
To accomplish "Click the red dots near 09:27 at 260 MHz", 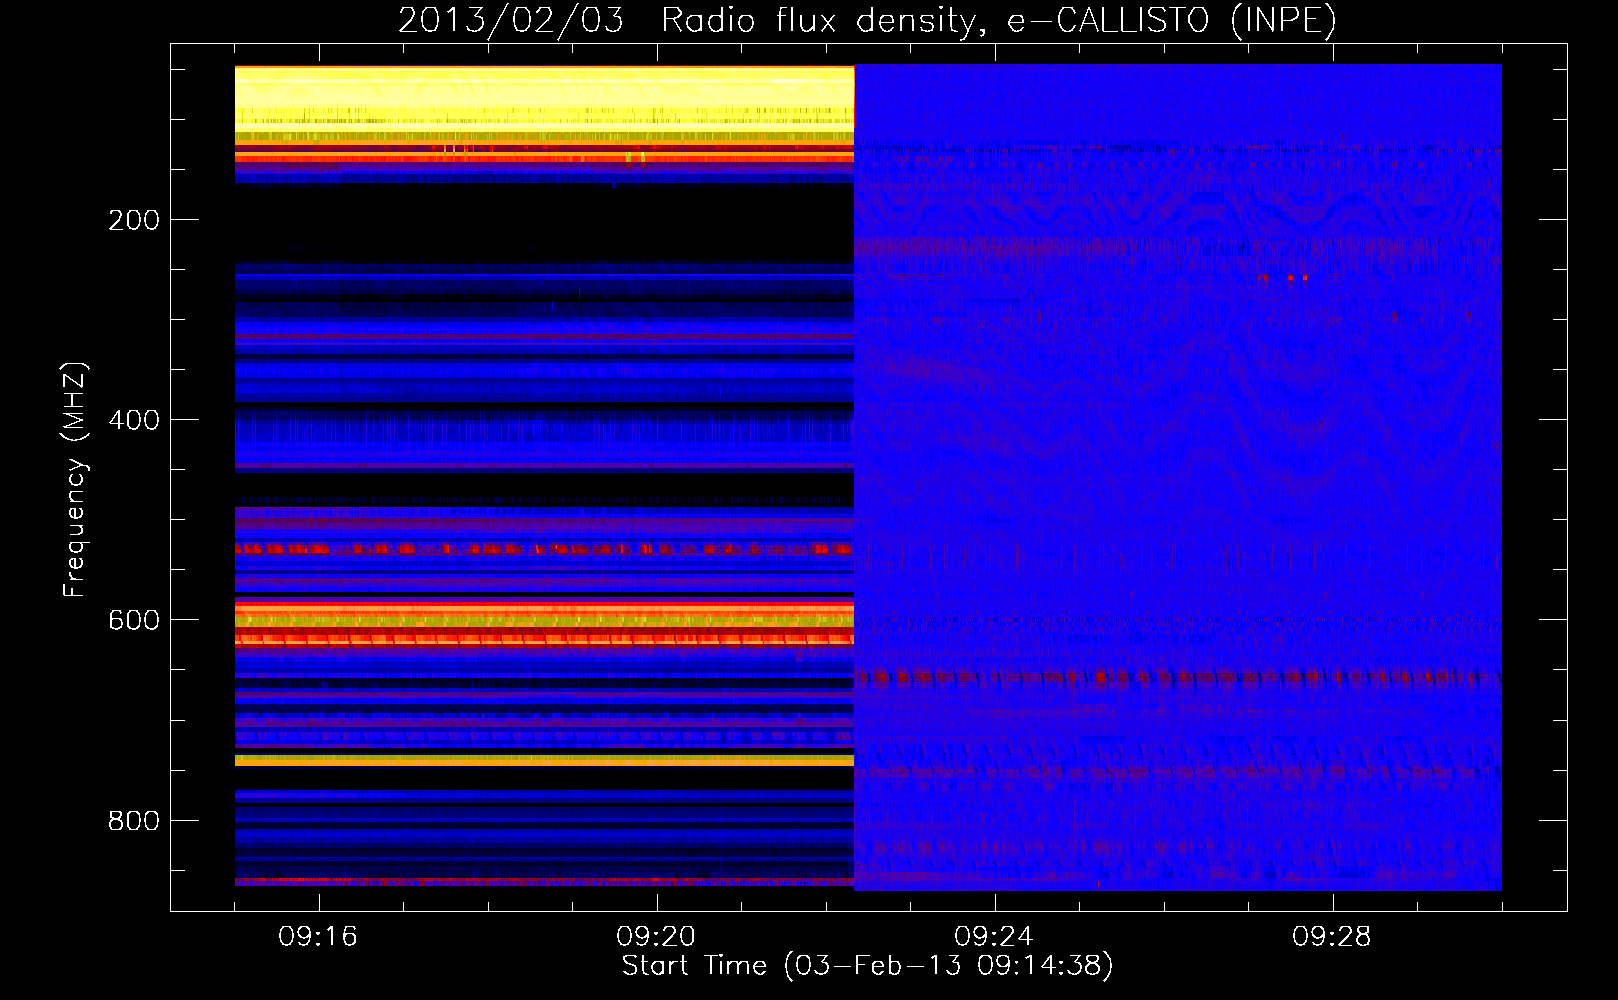I will click(1284, 277).
